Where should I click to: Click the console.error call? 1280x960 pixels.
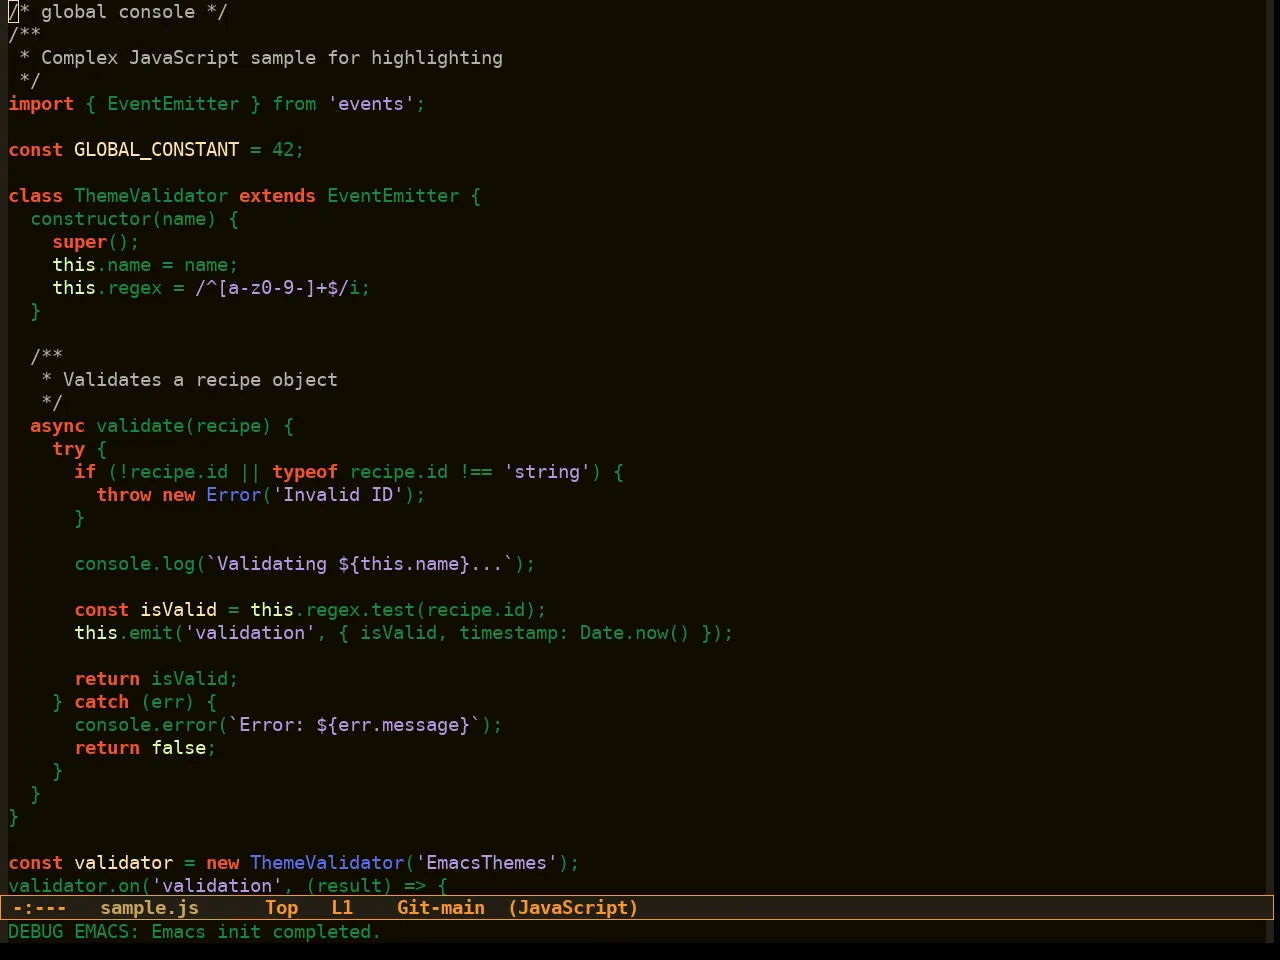[x=146, y=725]
